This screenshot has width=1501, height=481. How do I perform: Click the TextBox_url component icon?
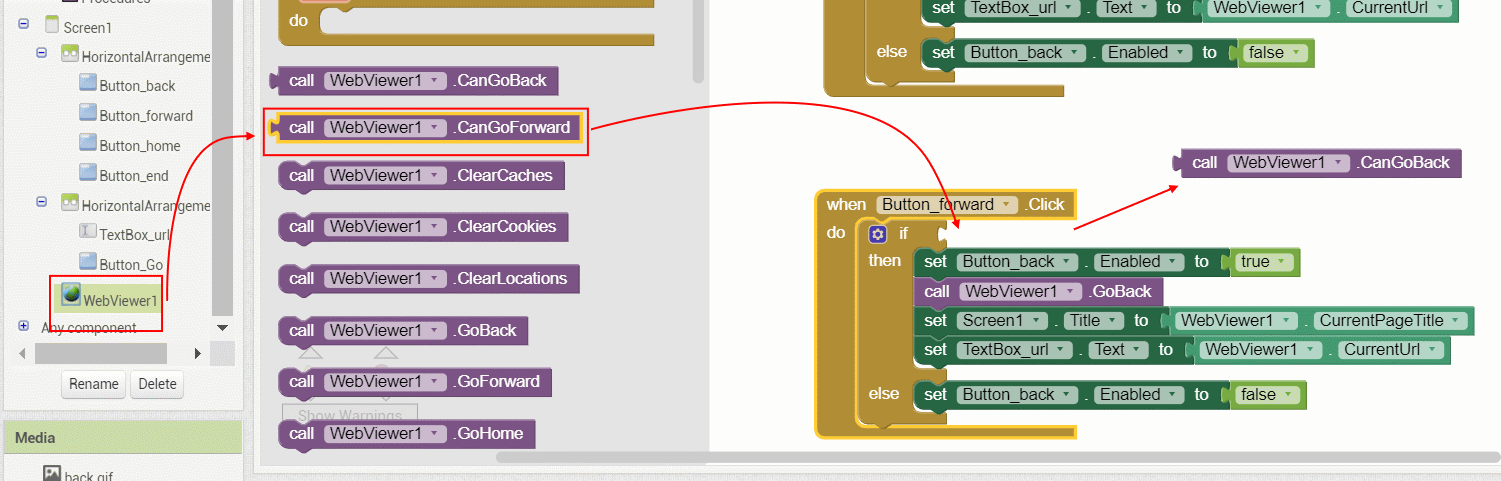88,233
